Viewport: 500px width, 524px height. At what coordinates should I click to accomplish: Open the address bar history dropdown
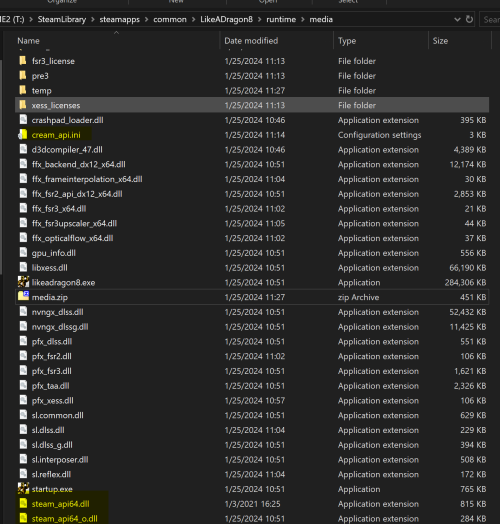coord(457,19)
